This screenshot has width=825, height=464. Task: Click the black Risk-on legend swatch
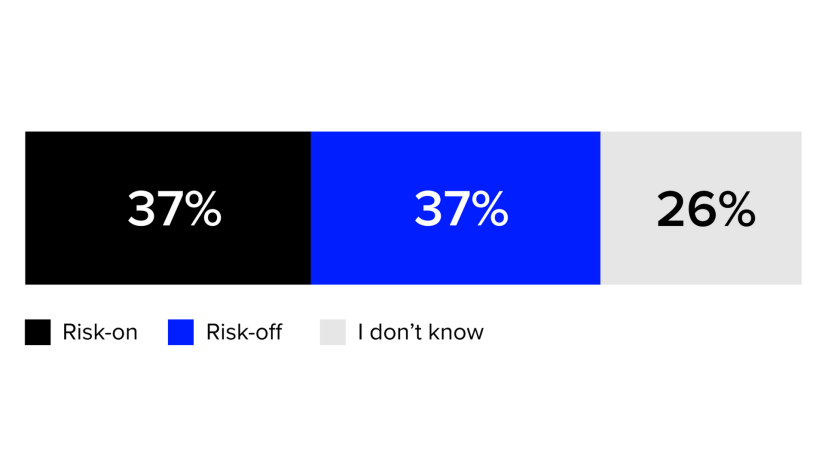[x=38, y=332]
